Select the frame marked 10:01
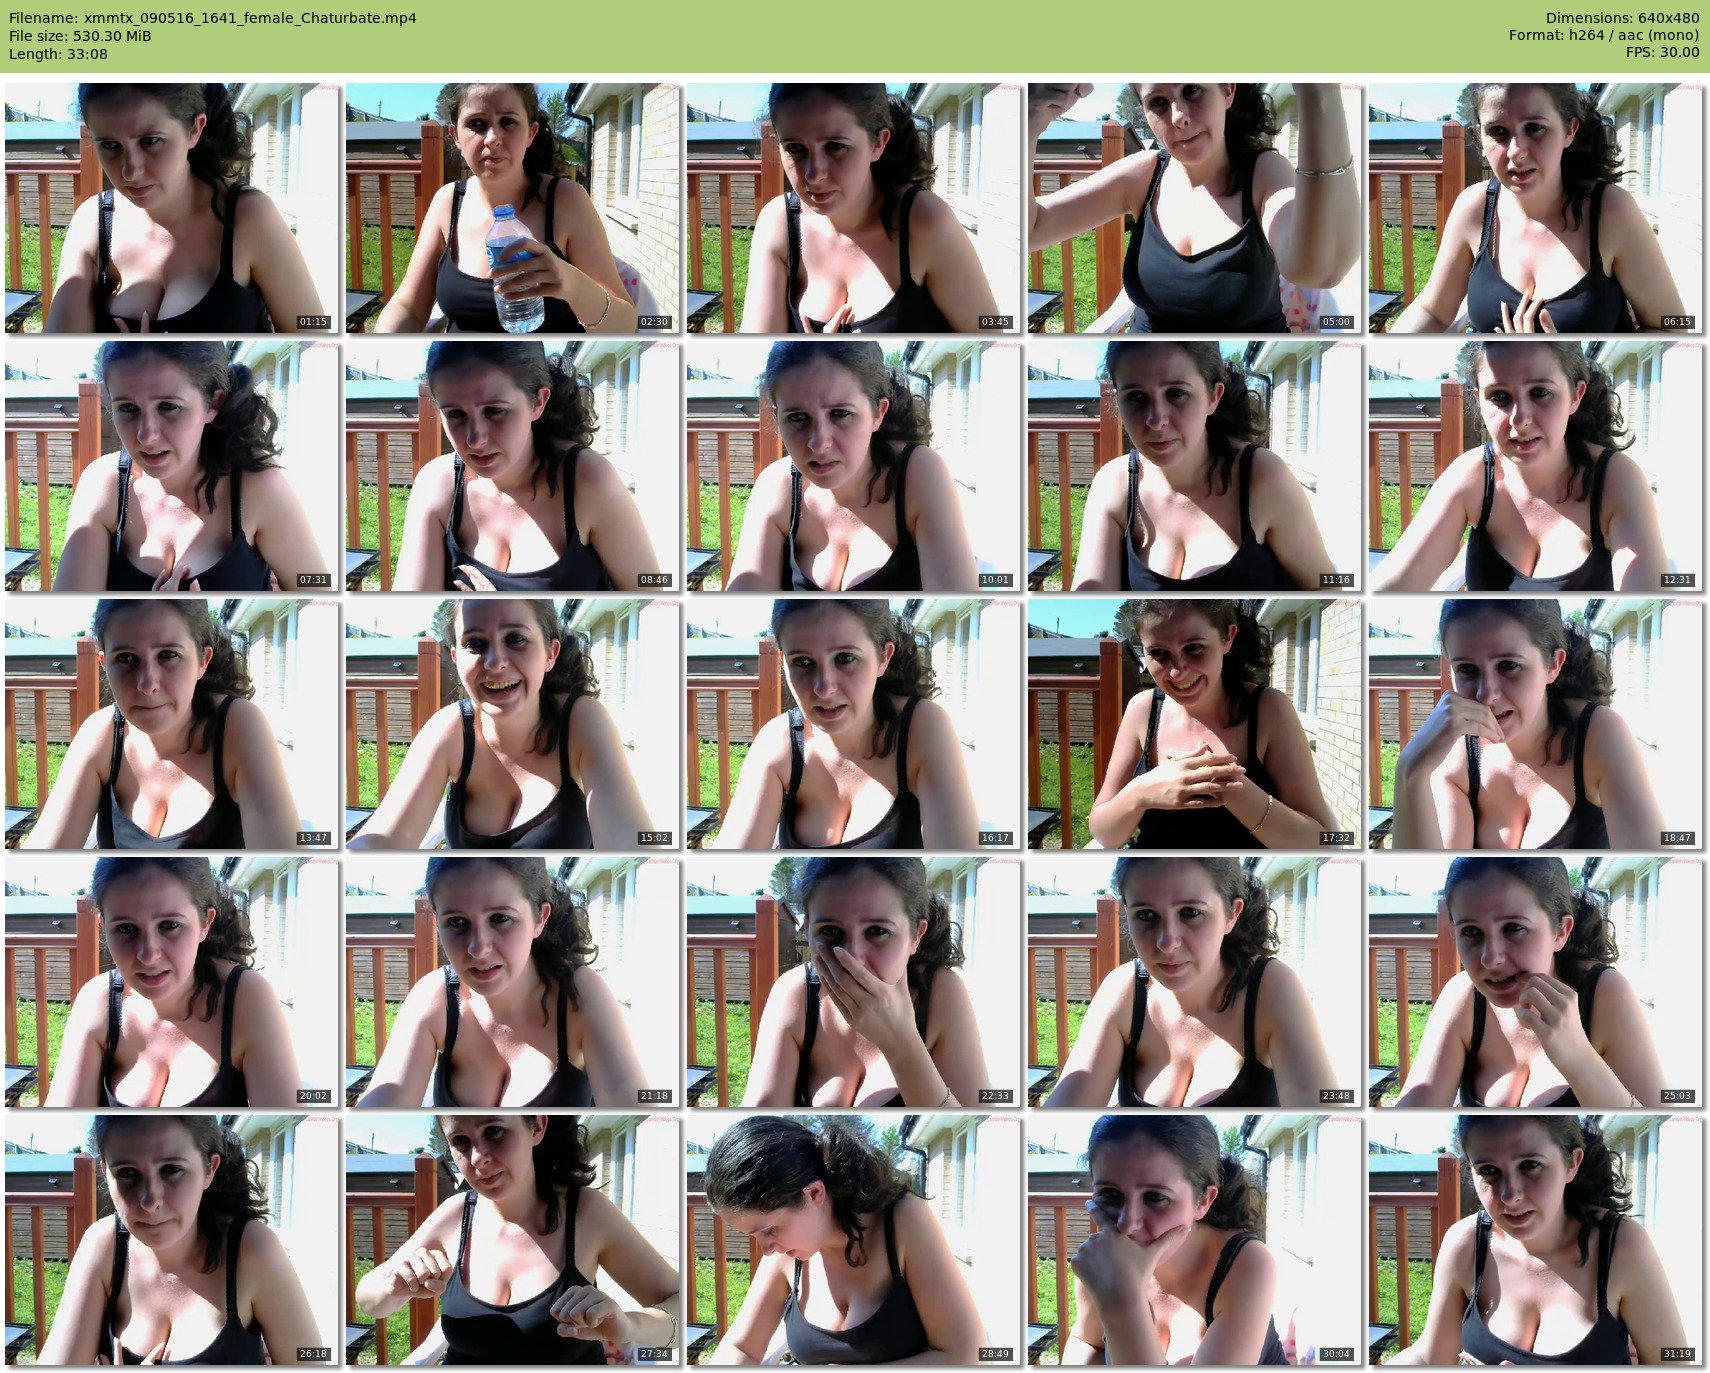Image resolution: width=1710 pixels, height=1373 pixels. [x=854, y=466]
